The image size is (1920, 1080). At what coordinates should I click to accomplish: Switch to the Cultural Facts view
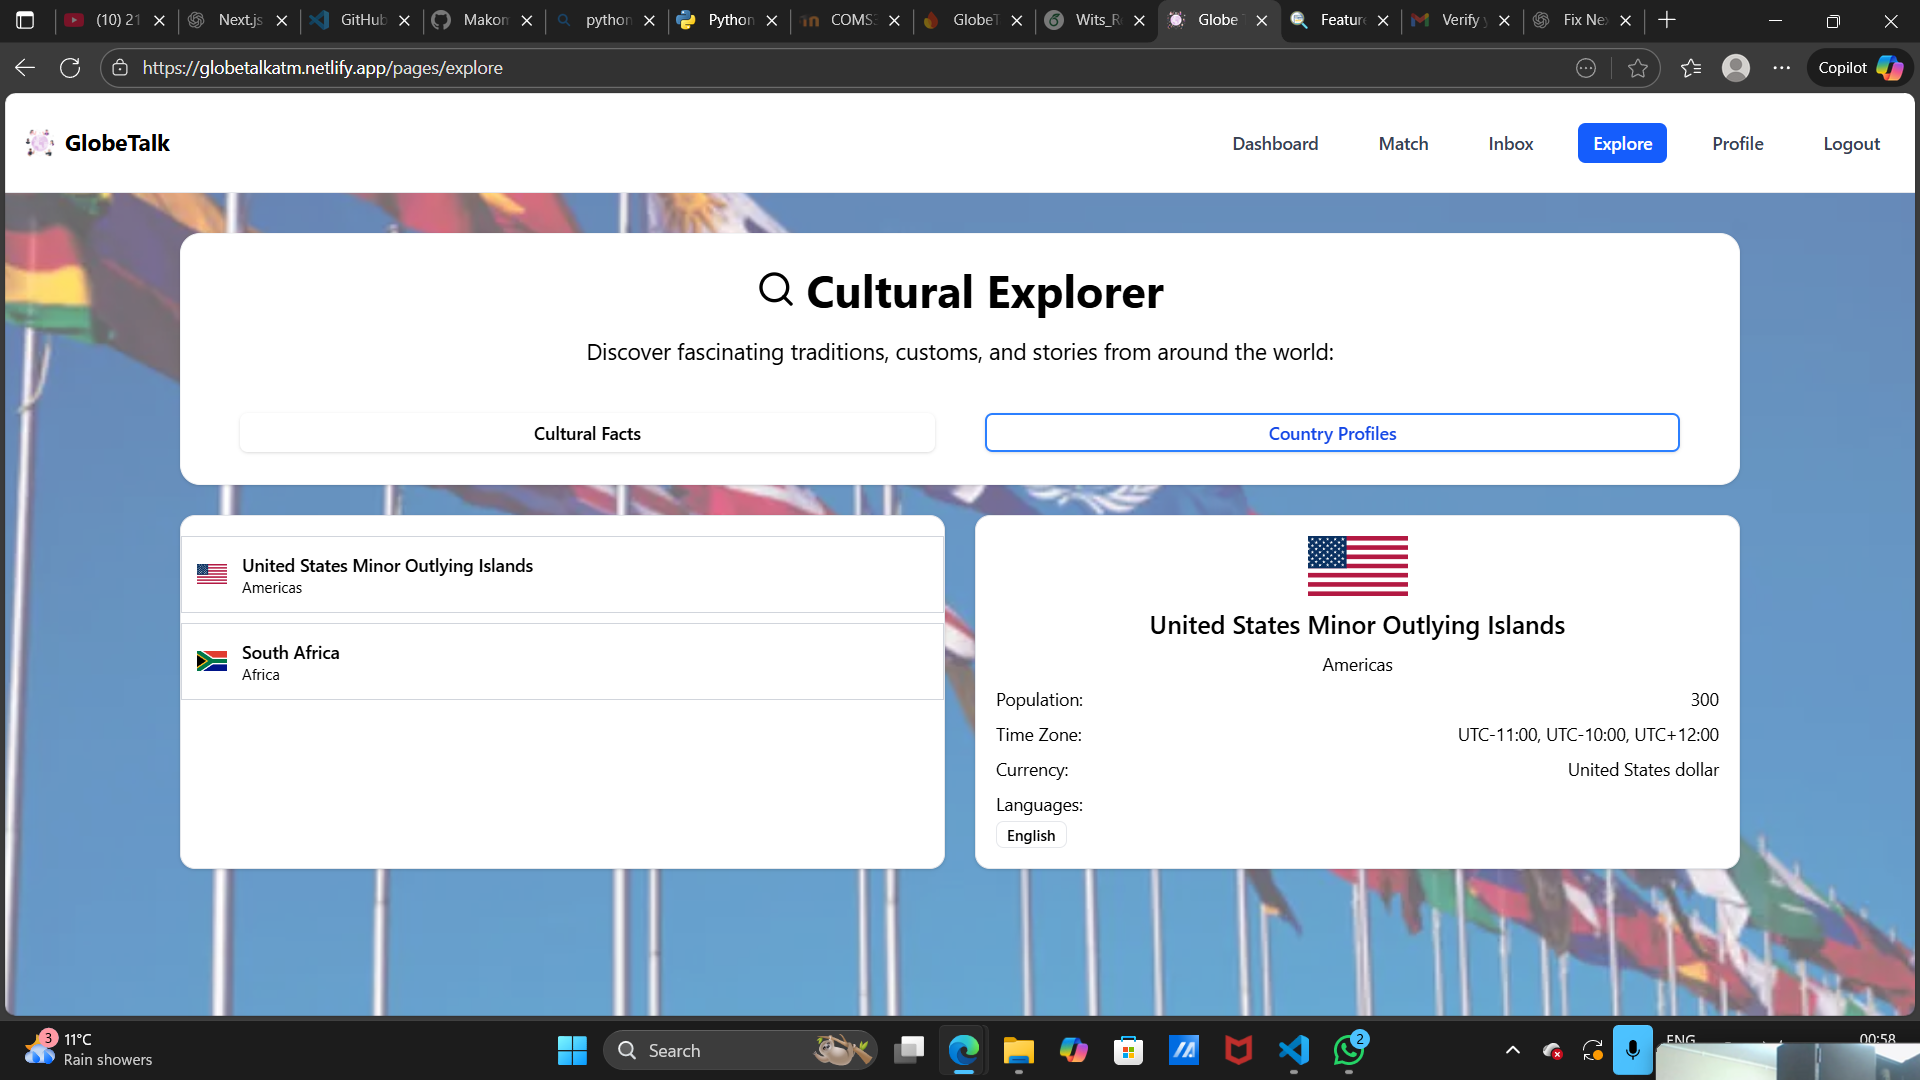click(x=587, y=433)
